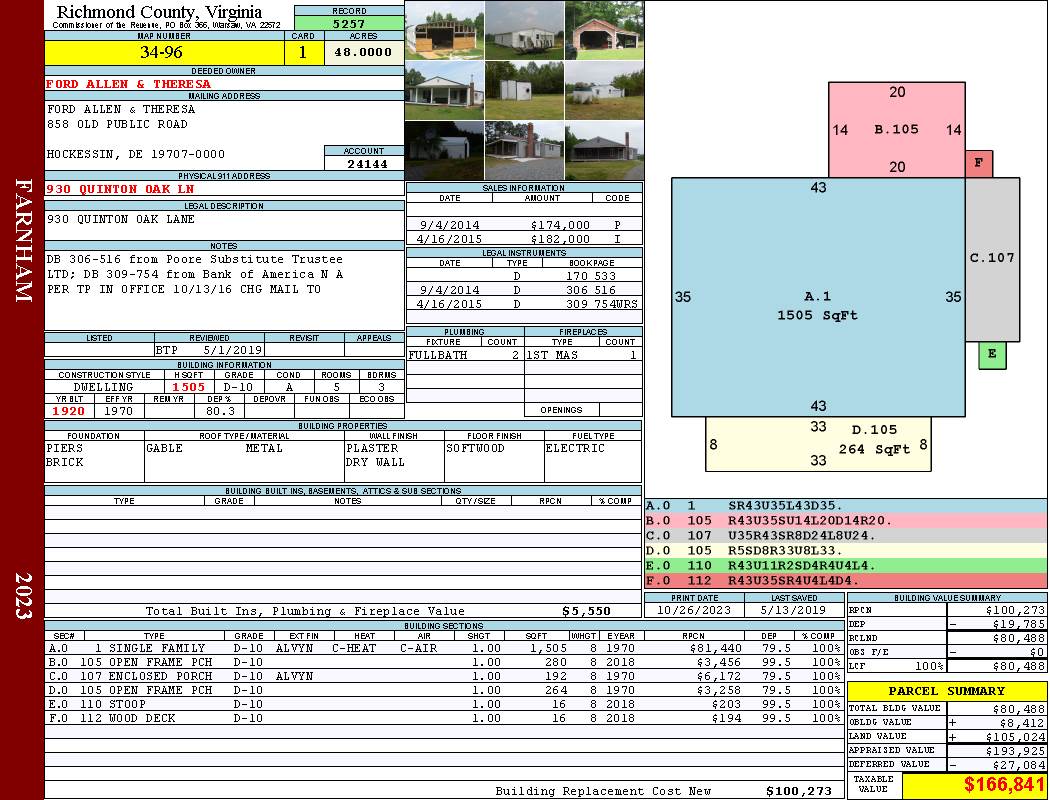Select the blue A.1 1505 SqFt sketch area

click(x=818, y=297)
